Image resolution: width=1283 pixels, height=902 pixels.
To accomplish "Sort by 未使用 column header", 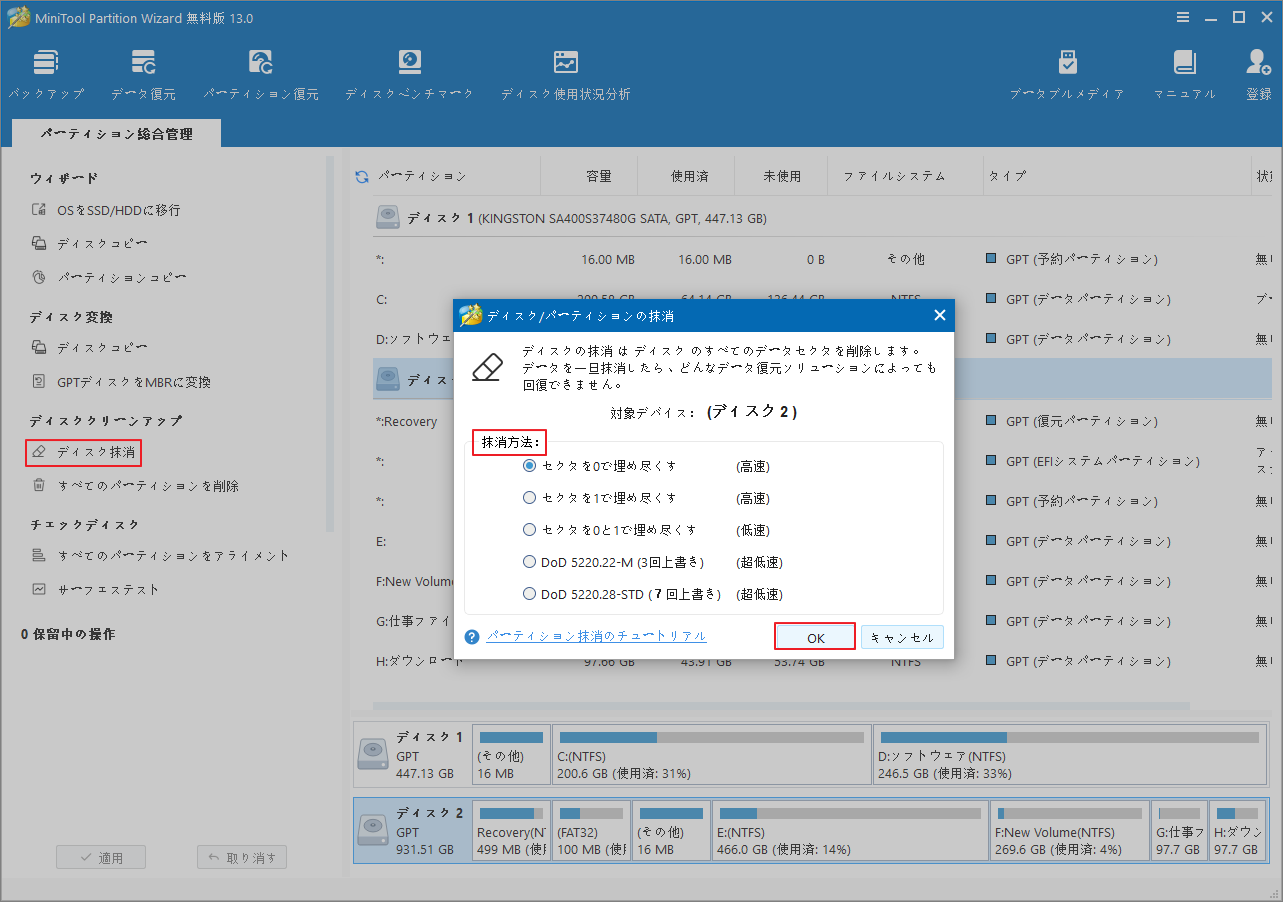I will pos(781,176).
